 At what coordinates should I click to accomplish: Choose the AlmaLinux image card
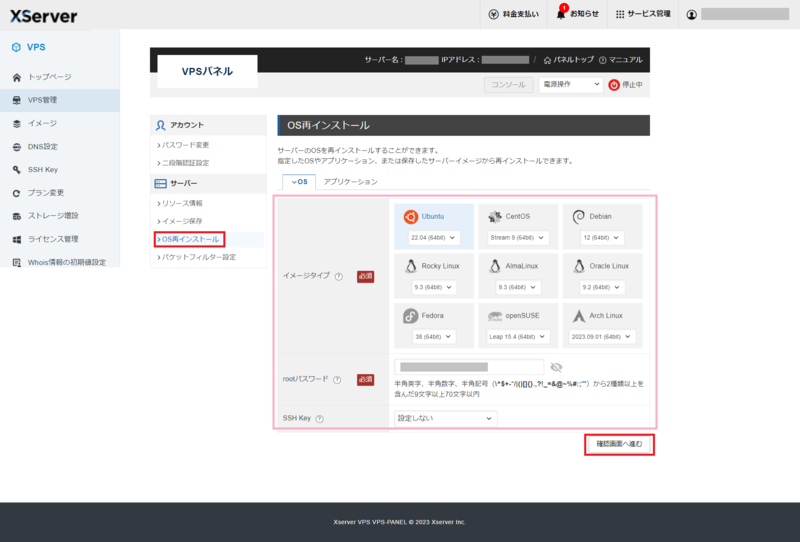518,276
